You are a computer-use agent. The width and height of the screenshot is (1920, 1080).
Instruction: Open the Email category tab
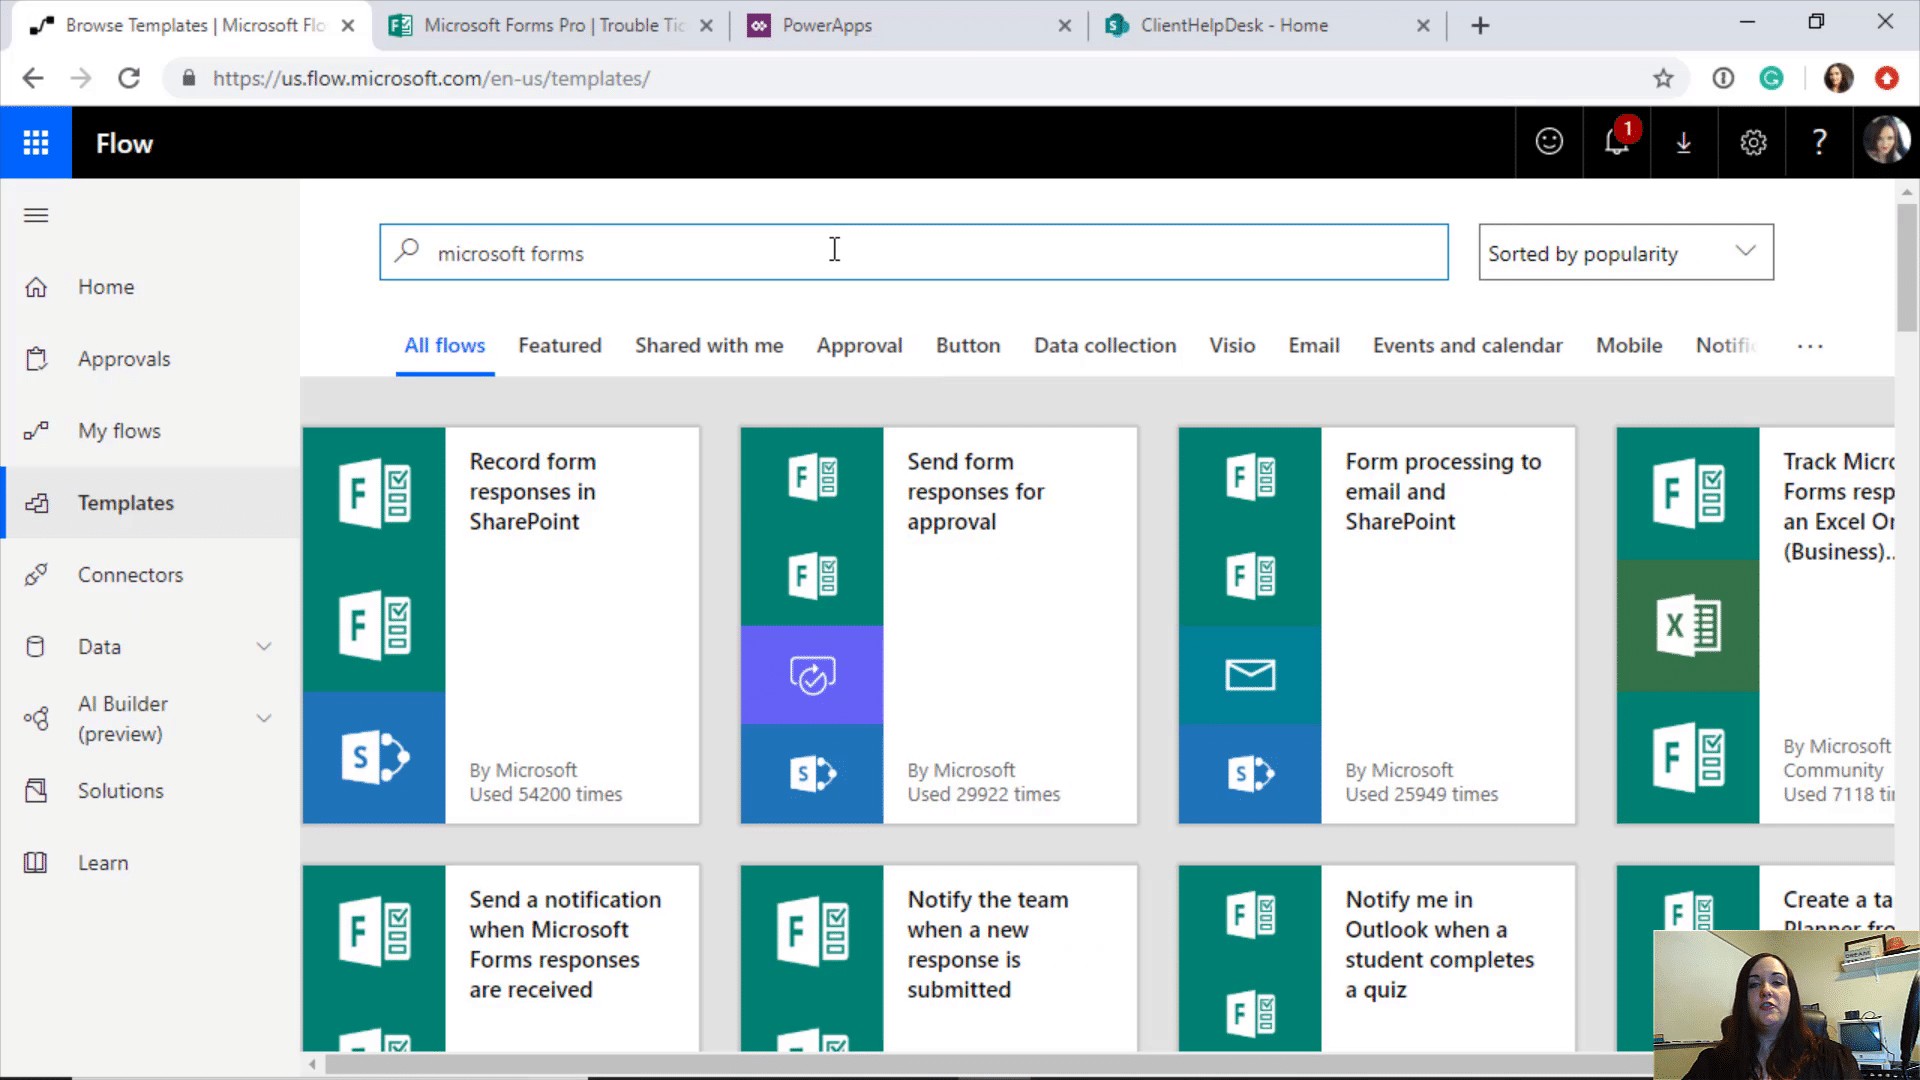(x=1314, y=346)
